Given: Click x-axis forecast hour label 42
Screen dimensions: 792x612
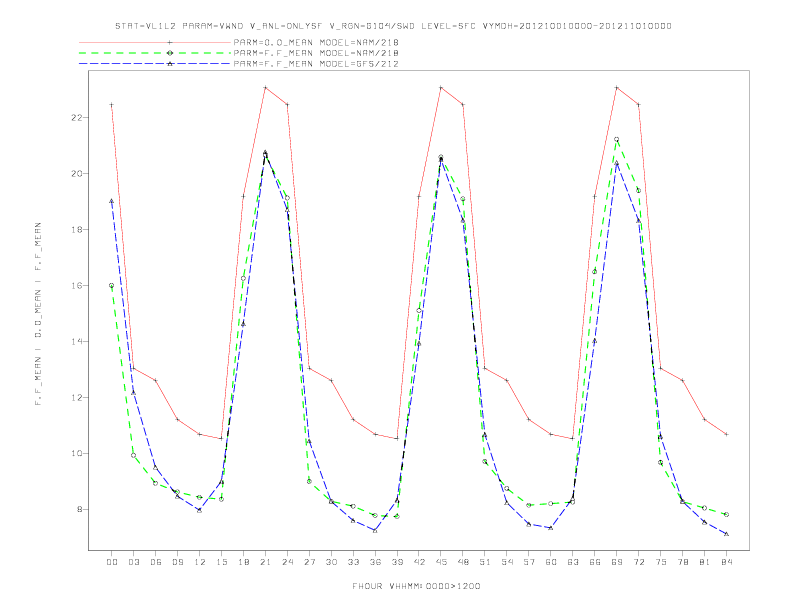Looking at the screenshot, I should (419, 562).
